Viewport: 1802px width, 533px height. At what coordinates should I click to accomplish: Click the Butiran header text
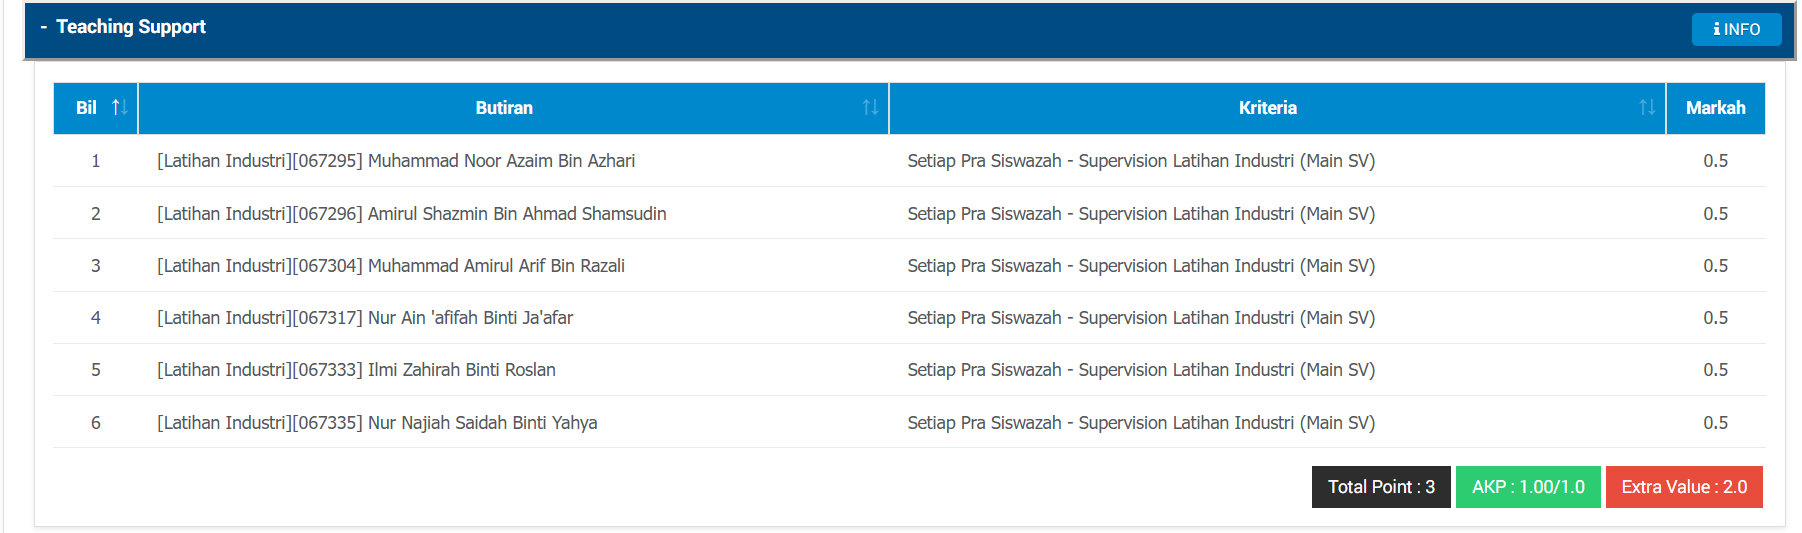coord(504,108)
